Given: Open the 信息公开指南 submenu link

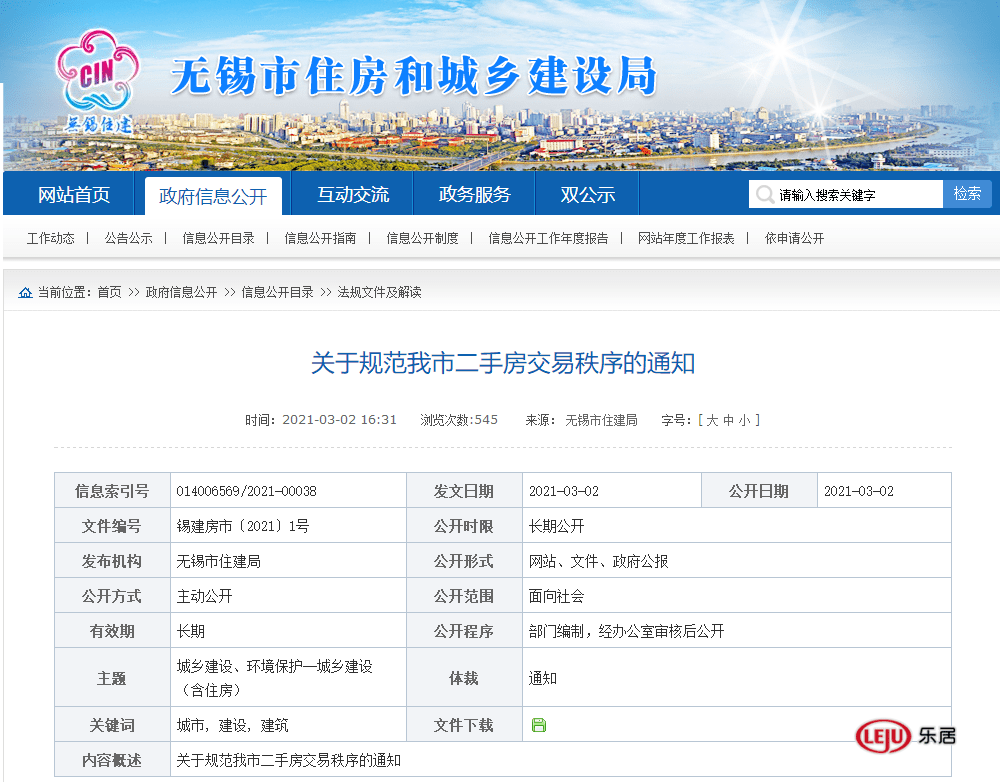Looking at the screenshot, I should pyautogui.click(x=320, y=238).
